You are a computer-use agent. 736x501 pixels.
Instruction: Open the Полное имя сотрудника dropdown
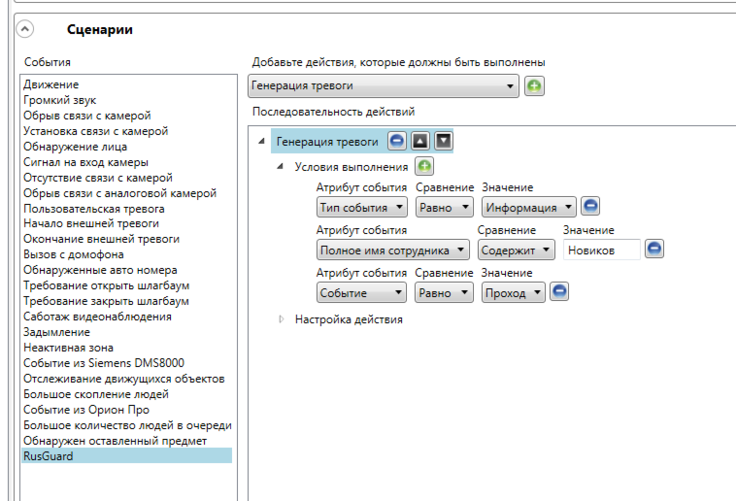(393, 250)
